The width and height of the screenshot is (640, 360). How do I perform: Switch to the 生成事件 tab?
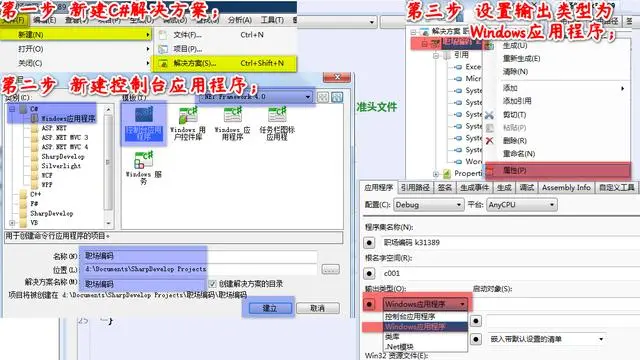click(x=474, y=187)
